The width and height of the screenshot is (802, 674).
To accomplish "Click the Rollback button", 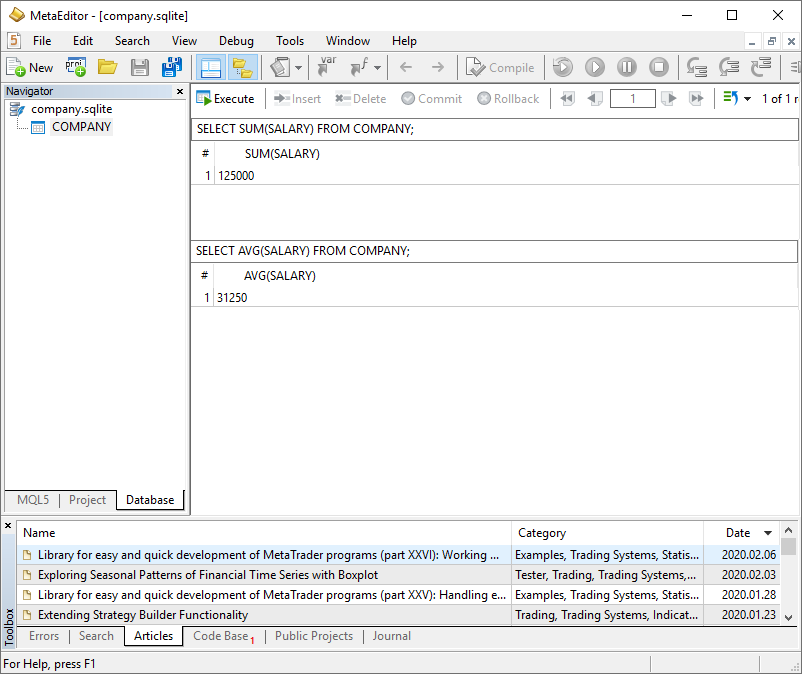I will pyautogui.click(x=508, y=99).
